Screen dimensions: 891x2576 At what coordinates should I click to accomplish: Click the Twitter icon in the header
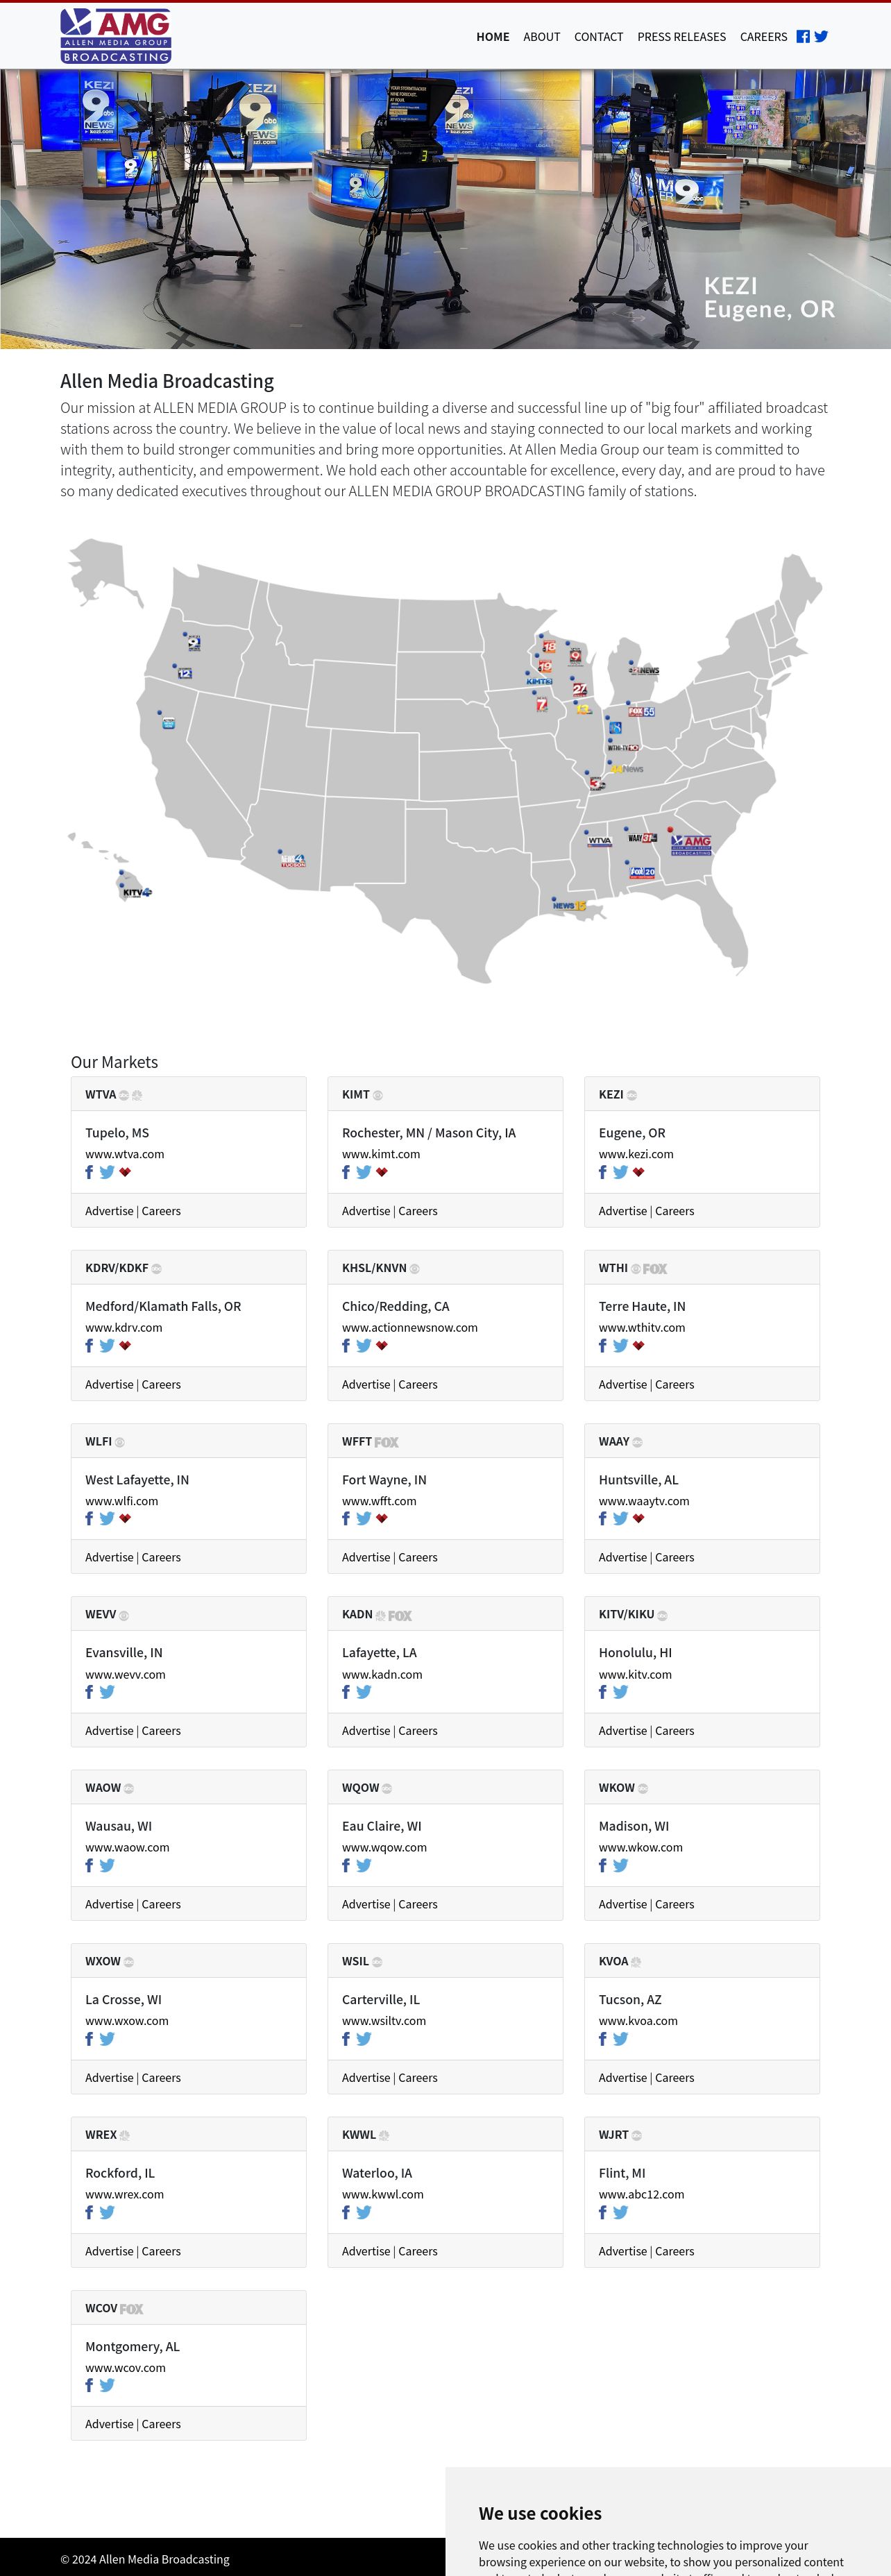pyautogui.click(x=821, y=37)
